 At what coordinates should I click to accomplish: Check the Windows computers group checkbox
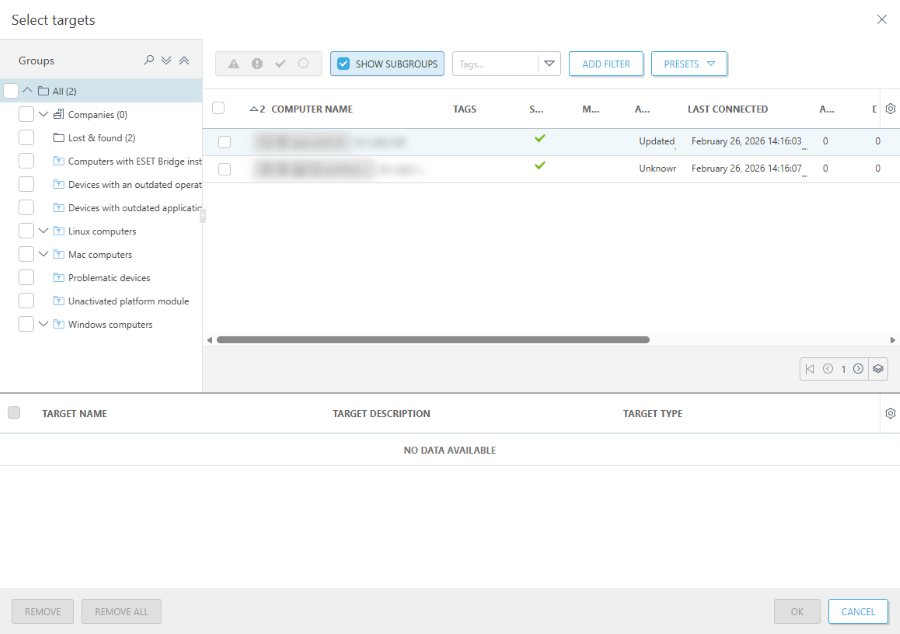click(x=26, y=324)
